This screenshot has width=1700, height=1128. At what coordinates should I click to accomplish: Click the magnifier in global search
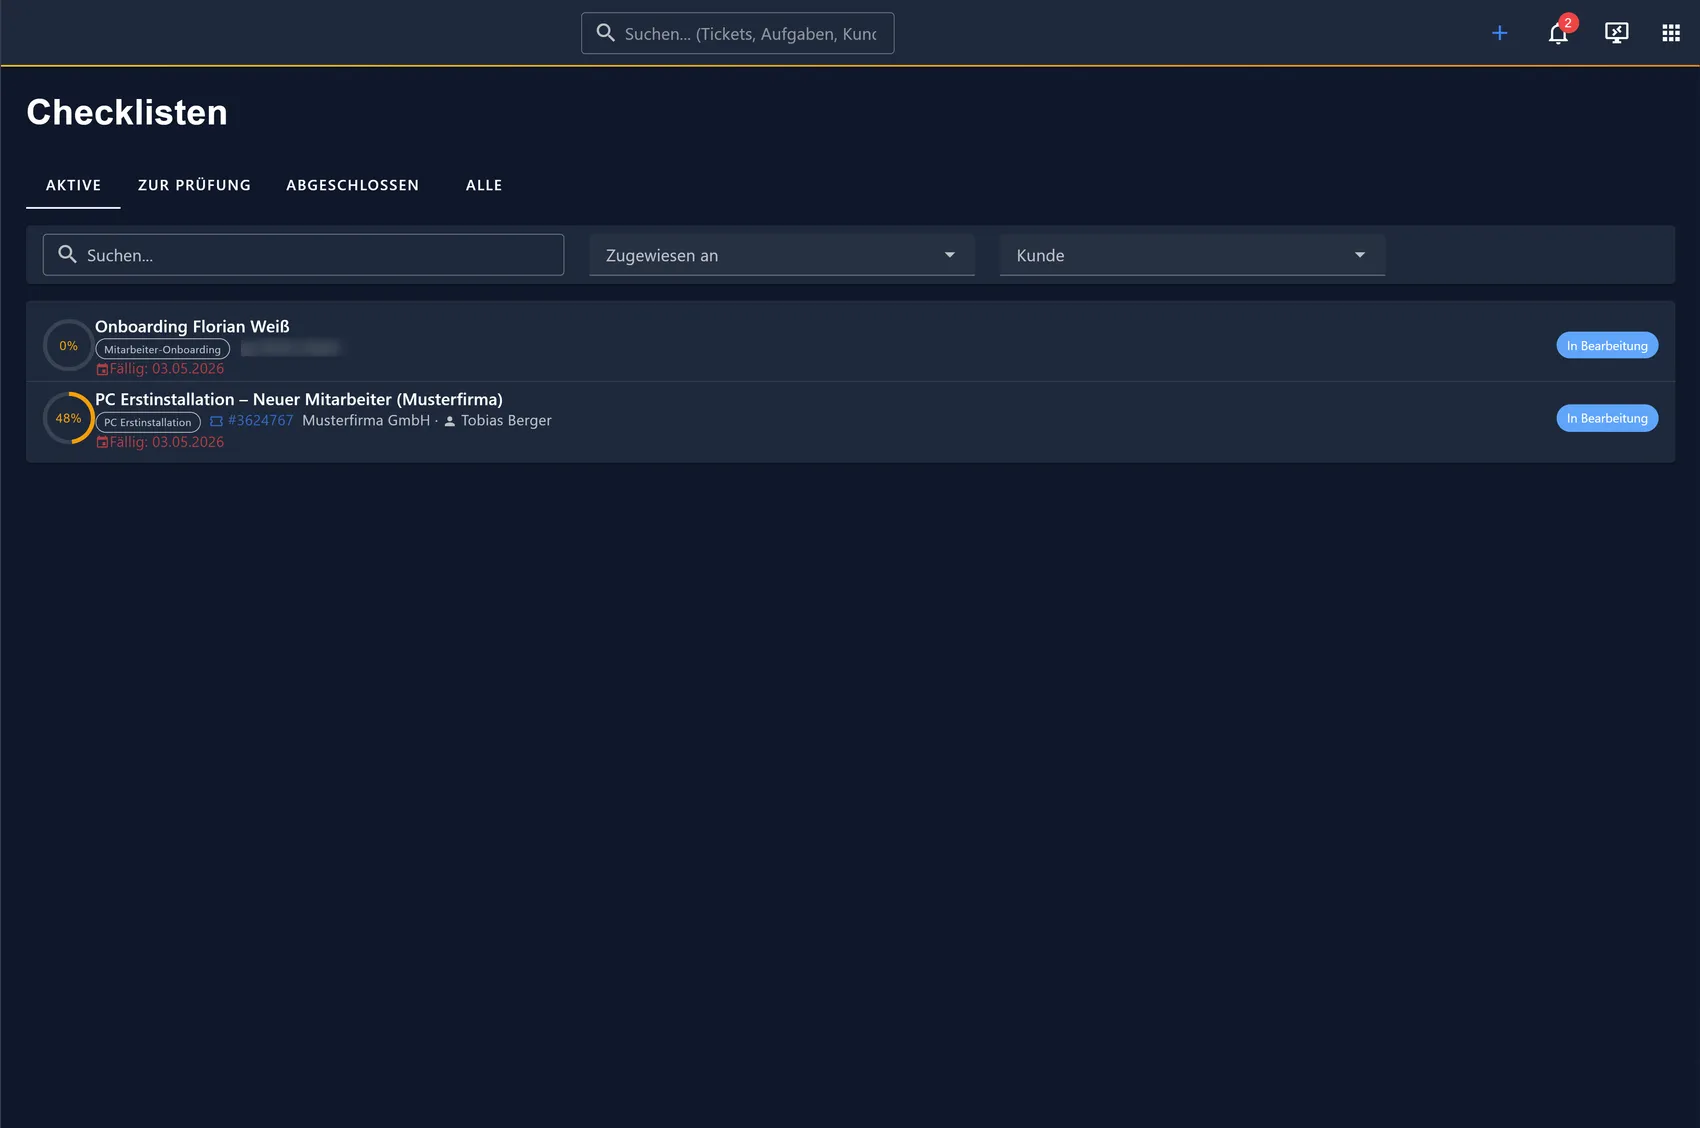(605, 33)
